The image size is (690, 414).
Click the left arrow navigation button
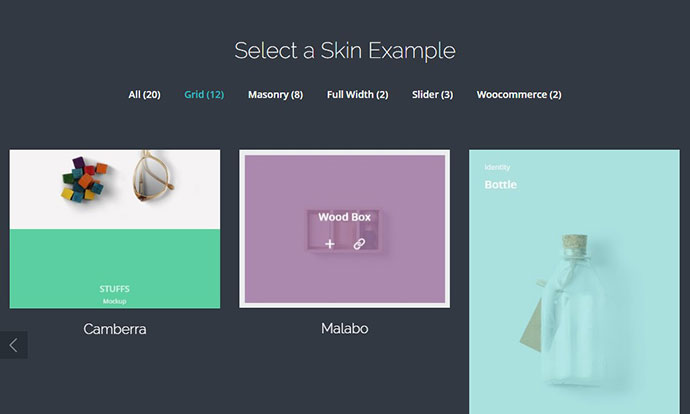14,345
